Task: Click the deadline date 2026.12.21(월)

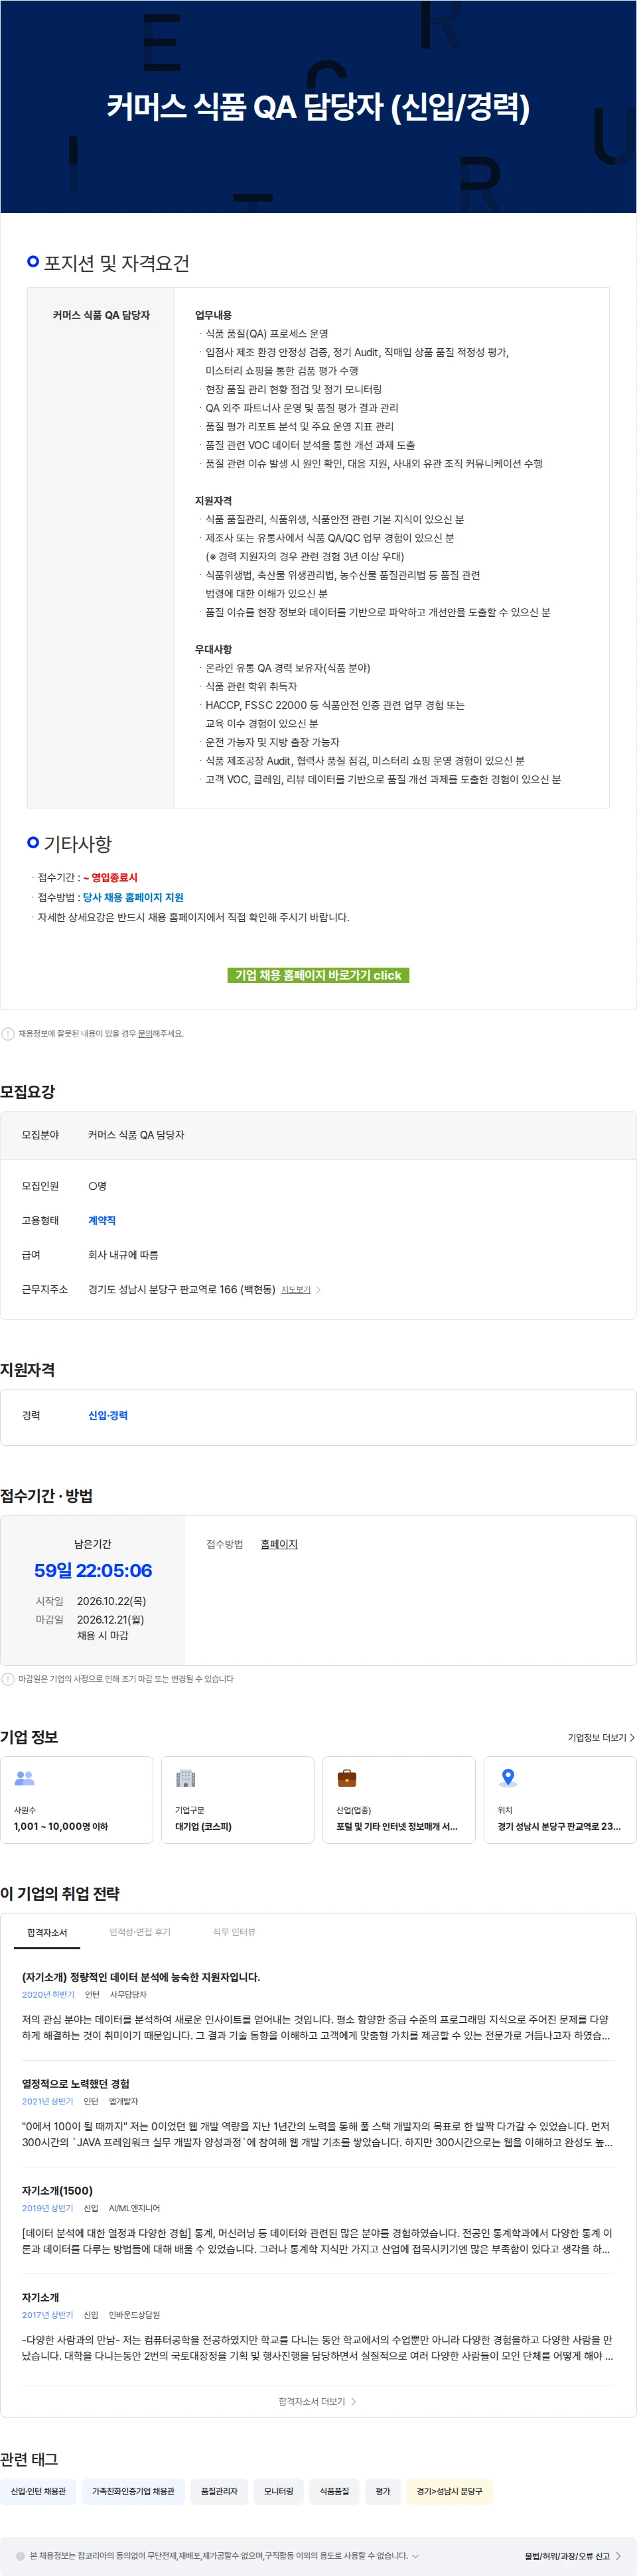Action: point(110,1620)
